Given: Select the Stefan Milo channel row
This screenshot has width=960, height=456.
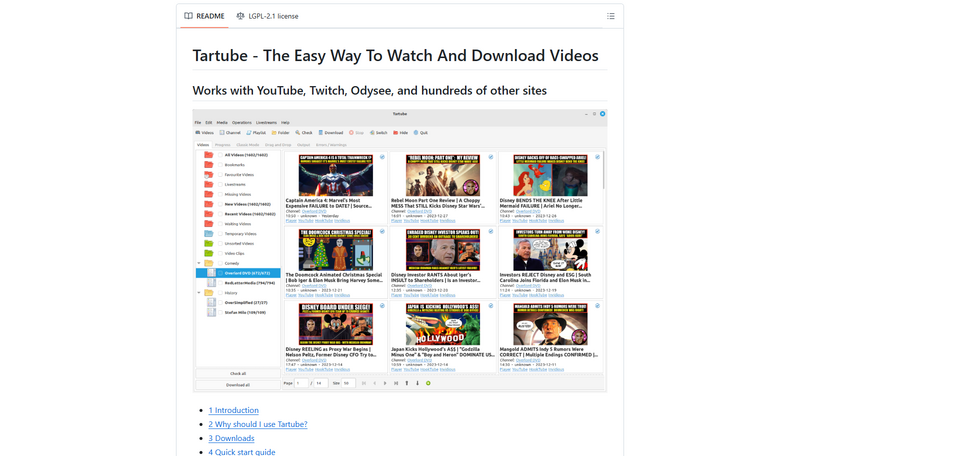Looking at the screenshot, I should pos(238,312).
